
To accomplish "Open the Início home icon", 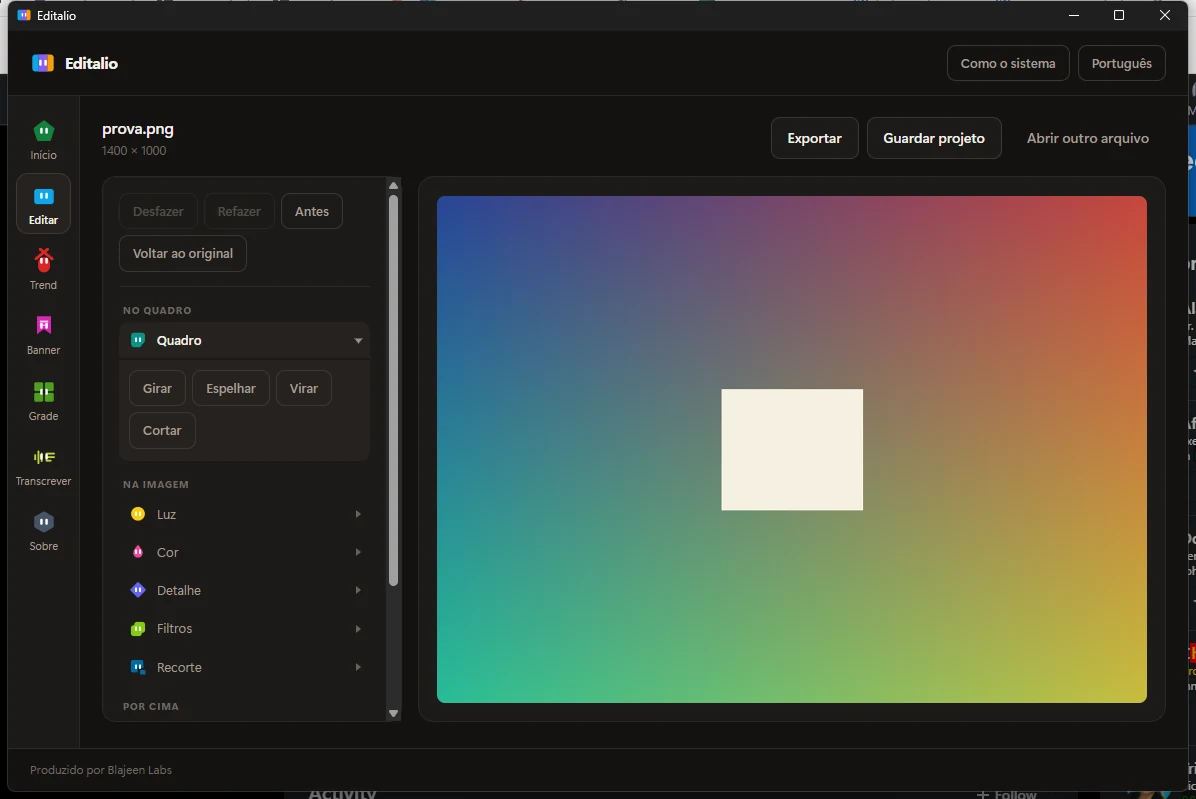I will tap(43, 131).
